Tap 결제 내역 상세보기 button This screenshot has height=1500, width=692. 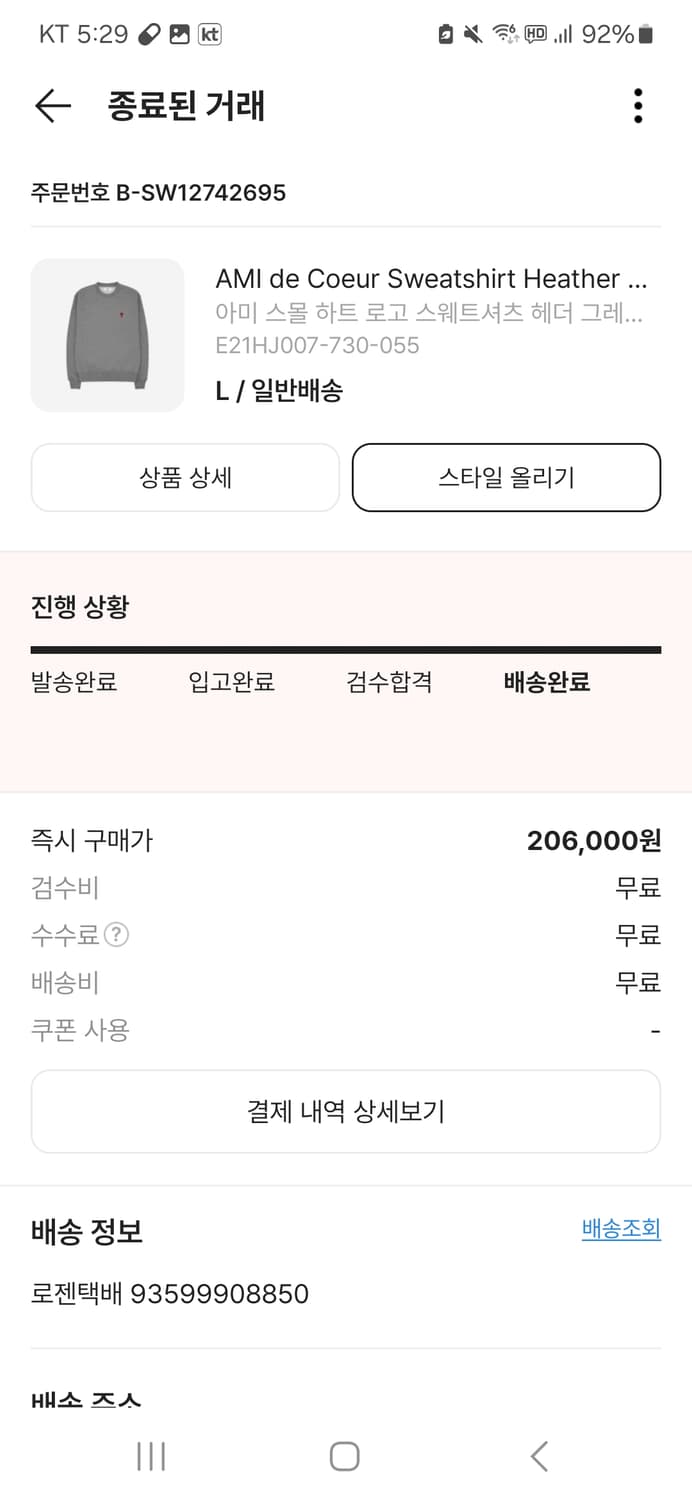[346, 1110]
